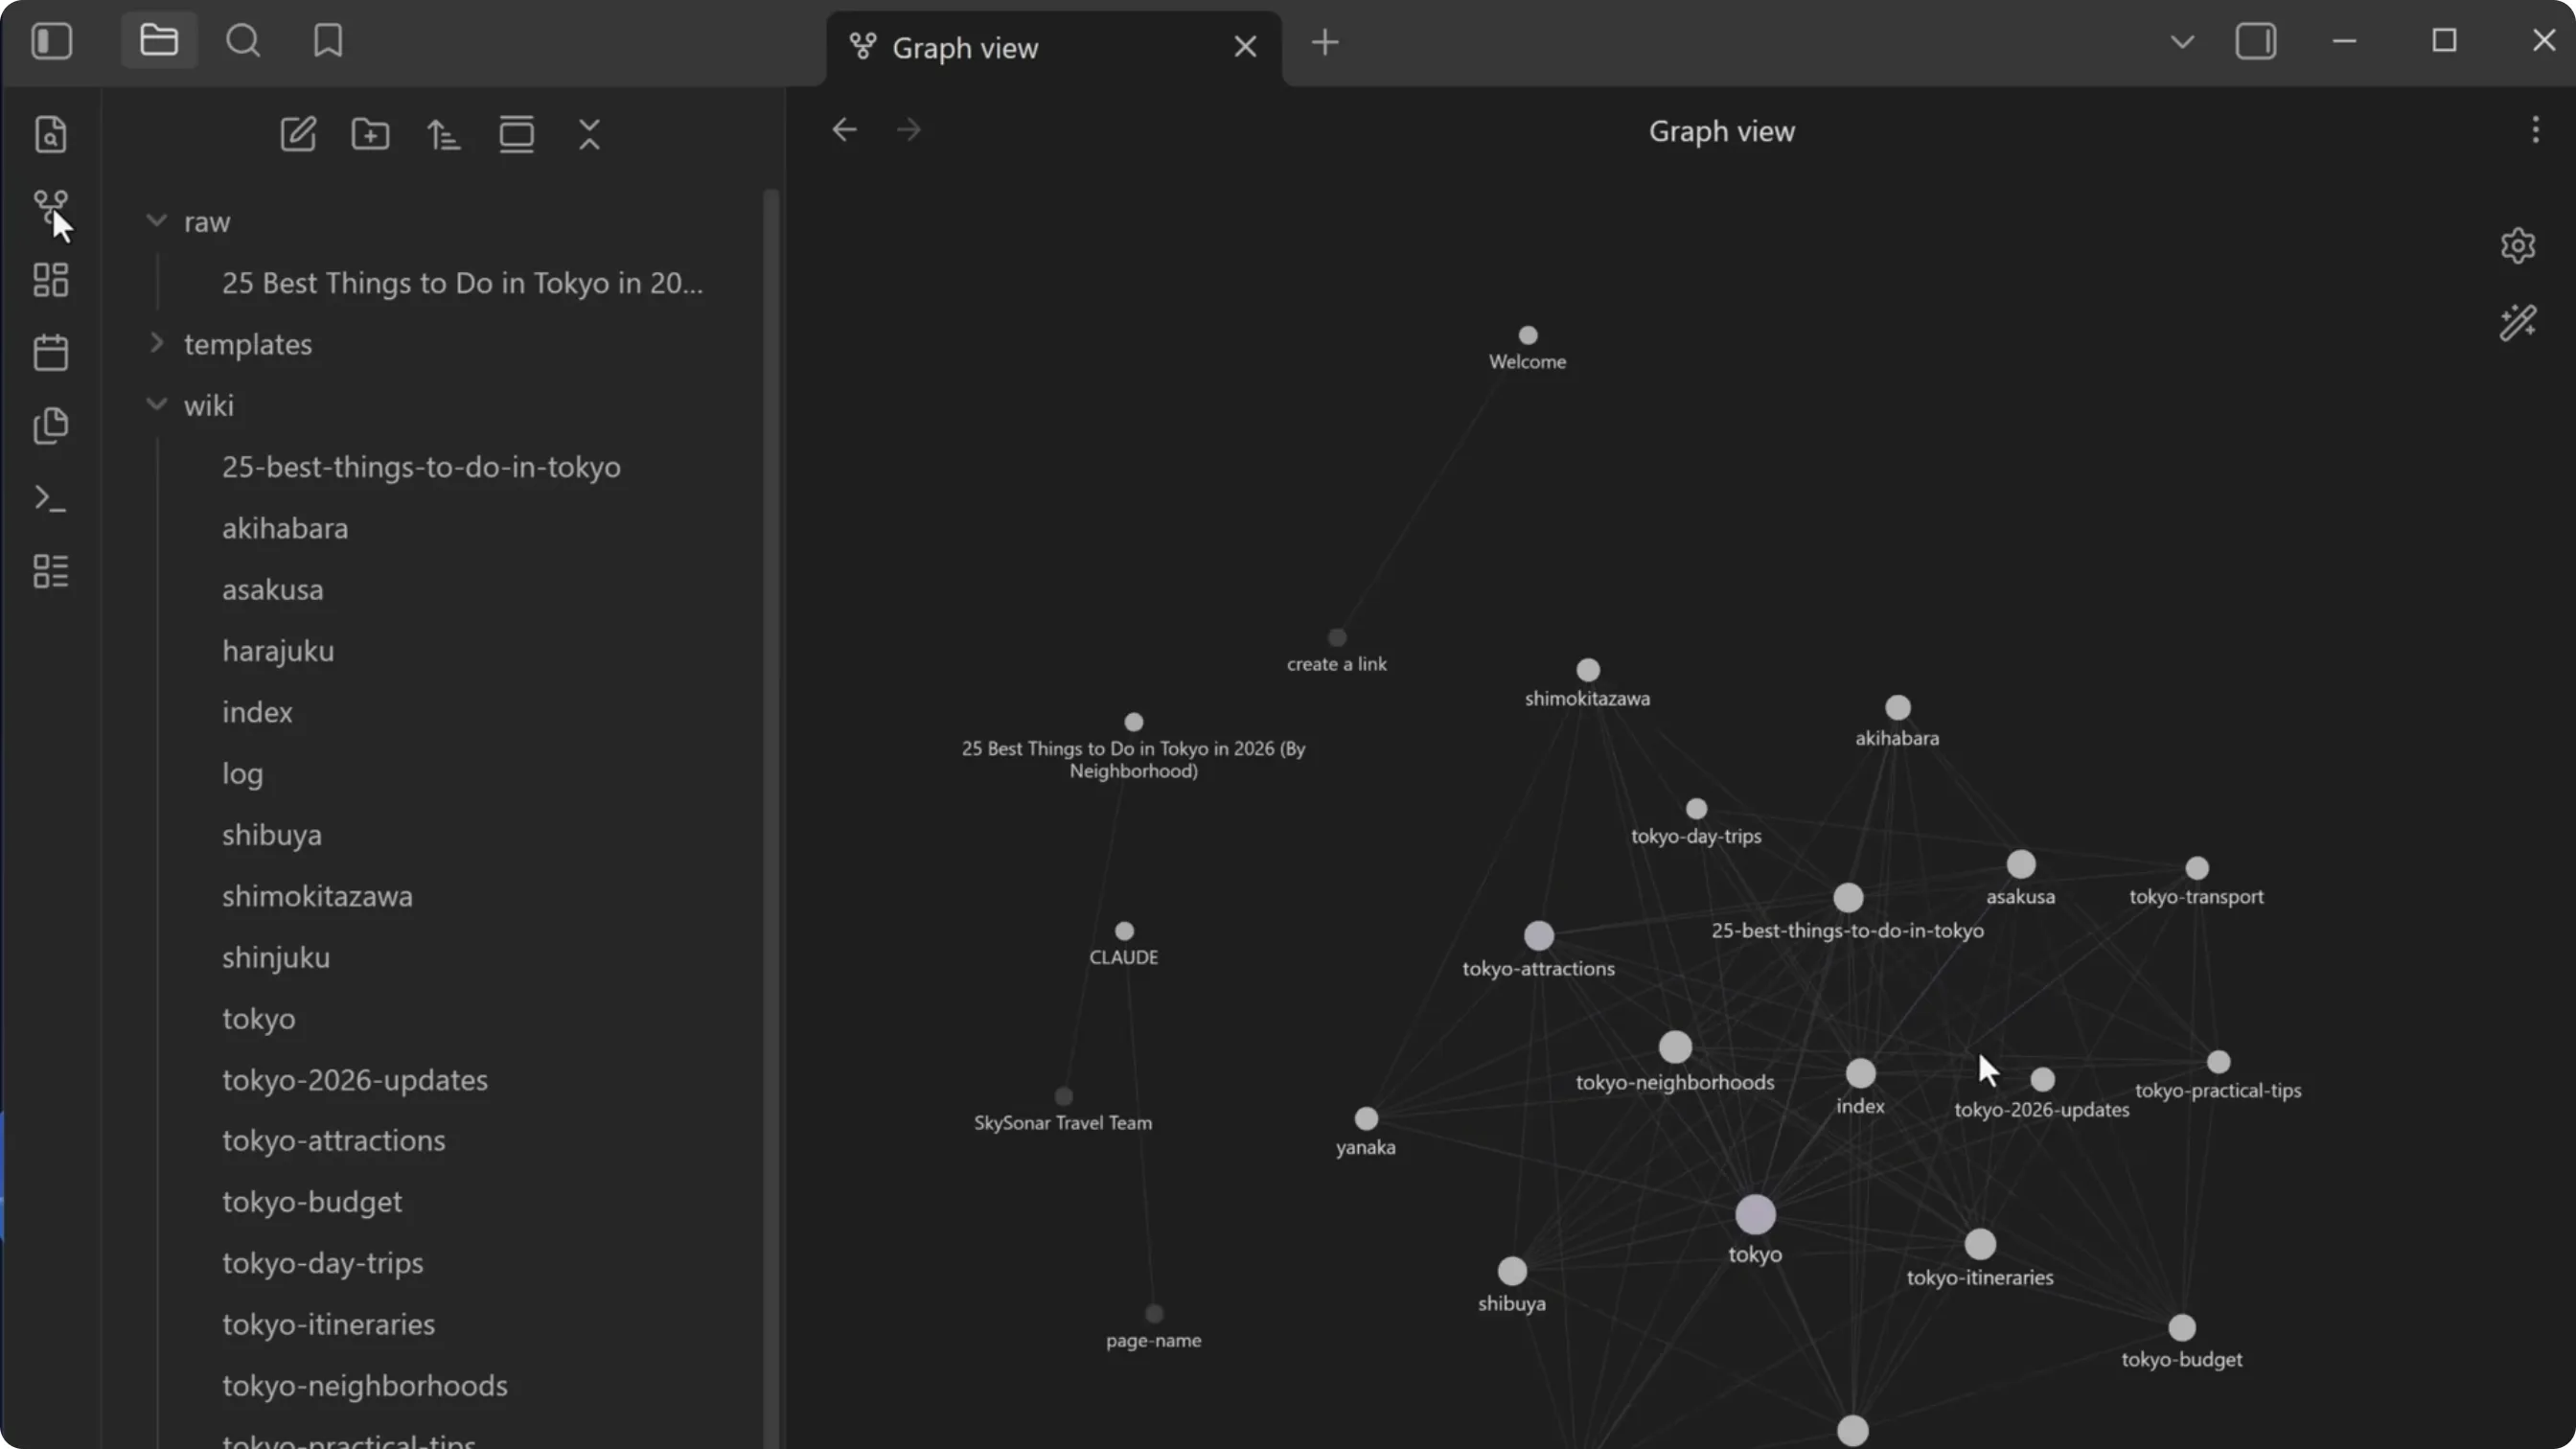Click the checklist-style ribbon icon

point(51,571)
